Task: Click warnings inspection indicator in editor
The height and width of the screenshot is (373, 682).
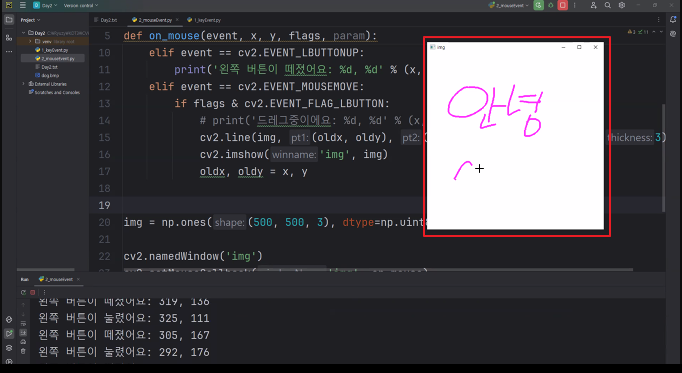Action: coord(639,32)
